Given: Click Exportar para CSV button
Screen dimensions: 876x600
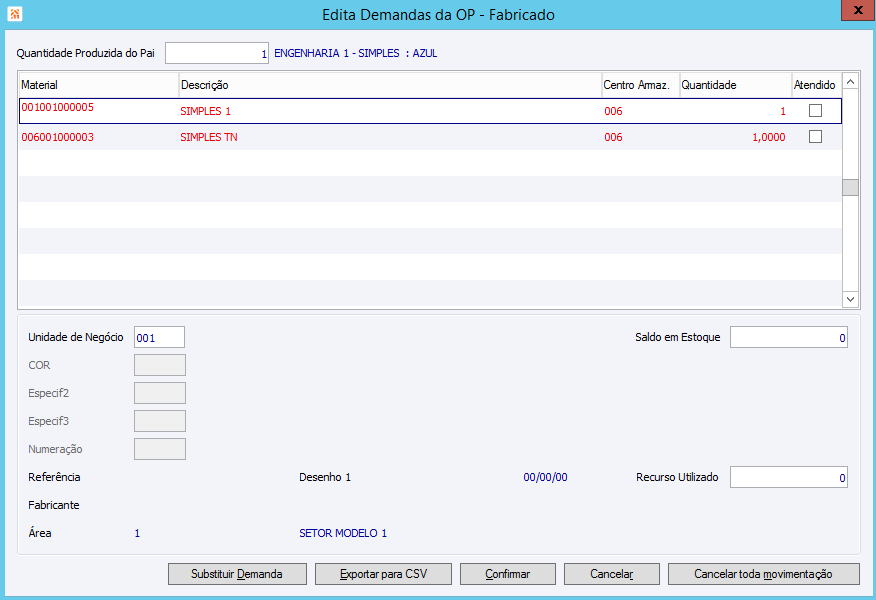Looking at the screenshot, I should 383,574.
